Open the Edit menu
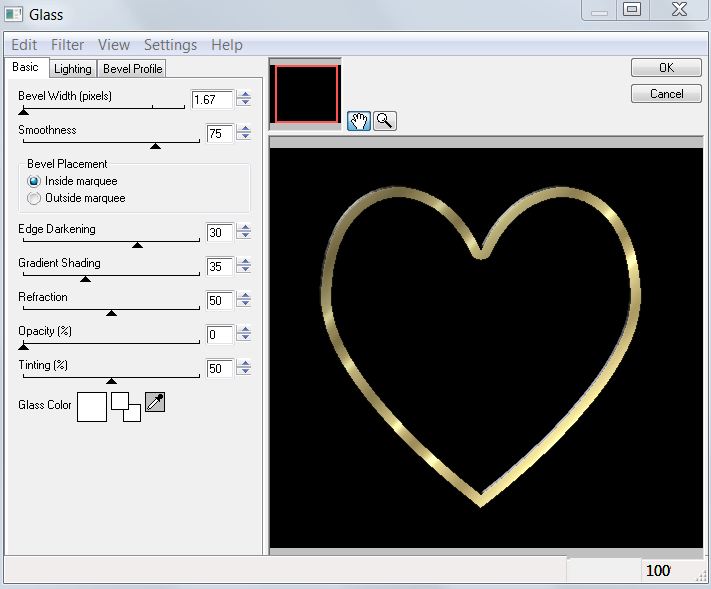The image size is (711, 589). (x=24, y=45)
